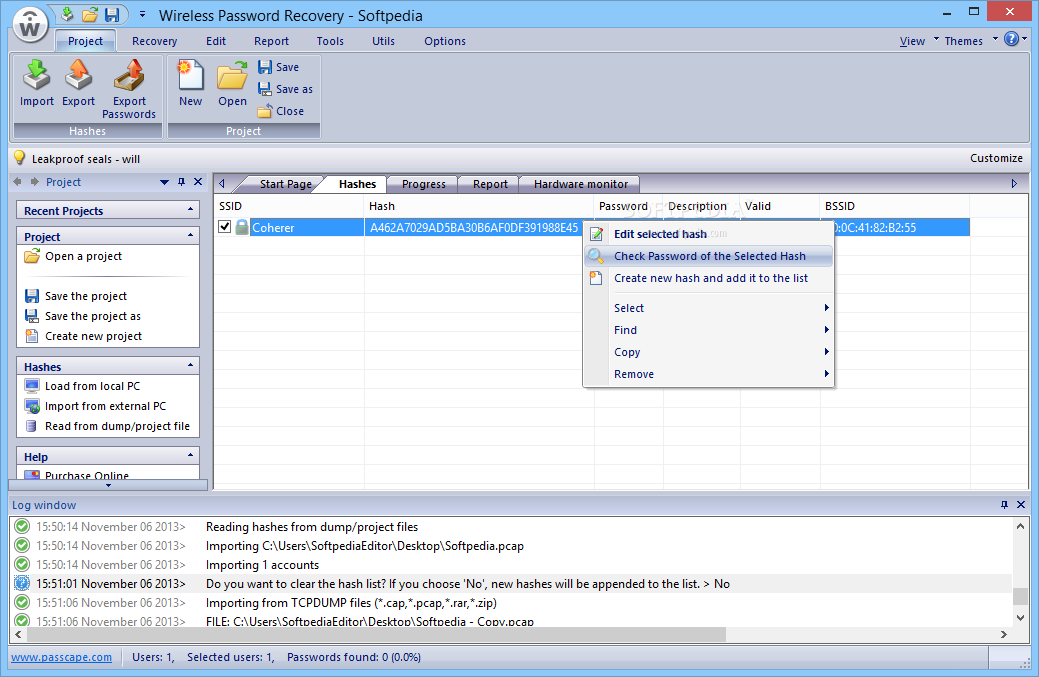The height and width of the screenshot is (677, 1039).
Task: Switch to the Utils ribbon tab
Action: click(383, 41)
